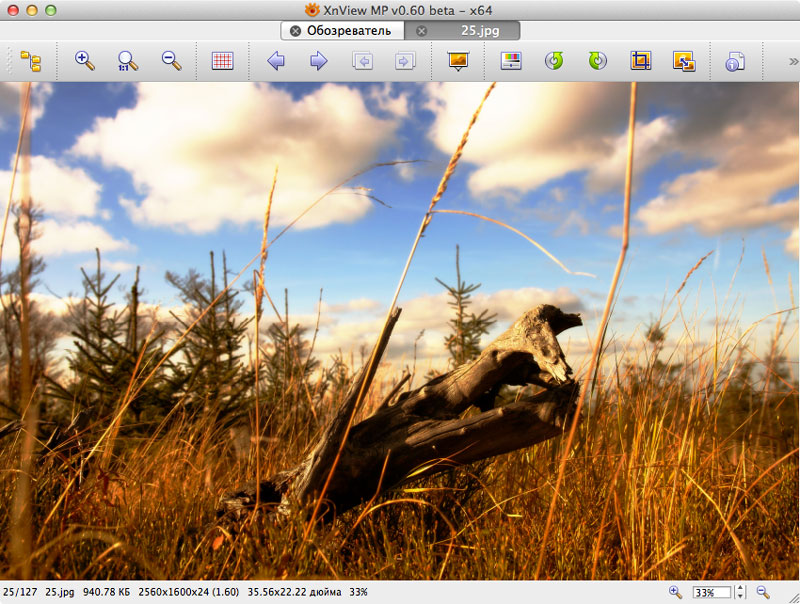Close the 25.jpg tab
This screenshot has height=604, width=800.
tap(421, 31)
